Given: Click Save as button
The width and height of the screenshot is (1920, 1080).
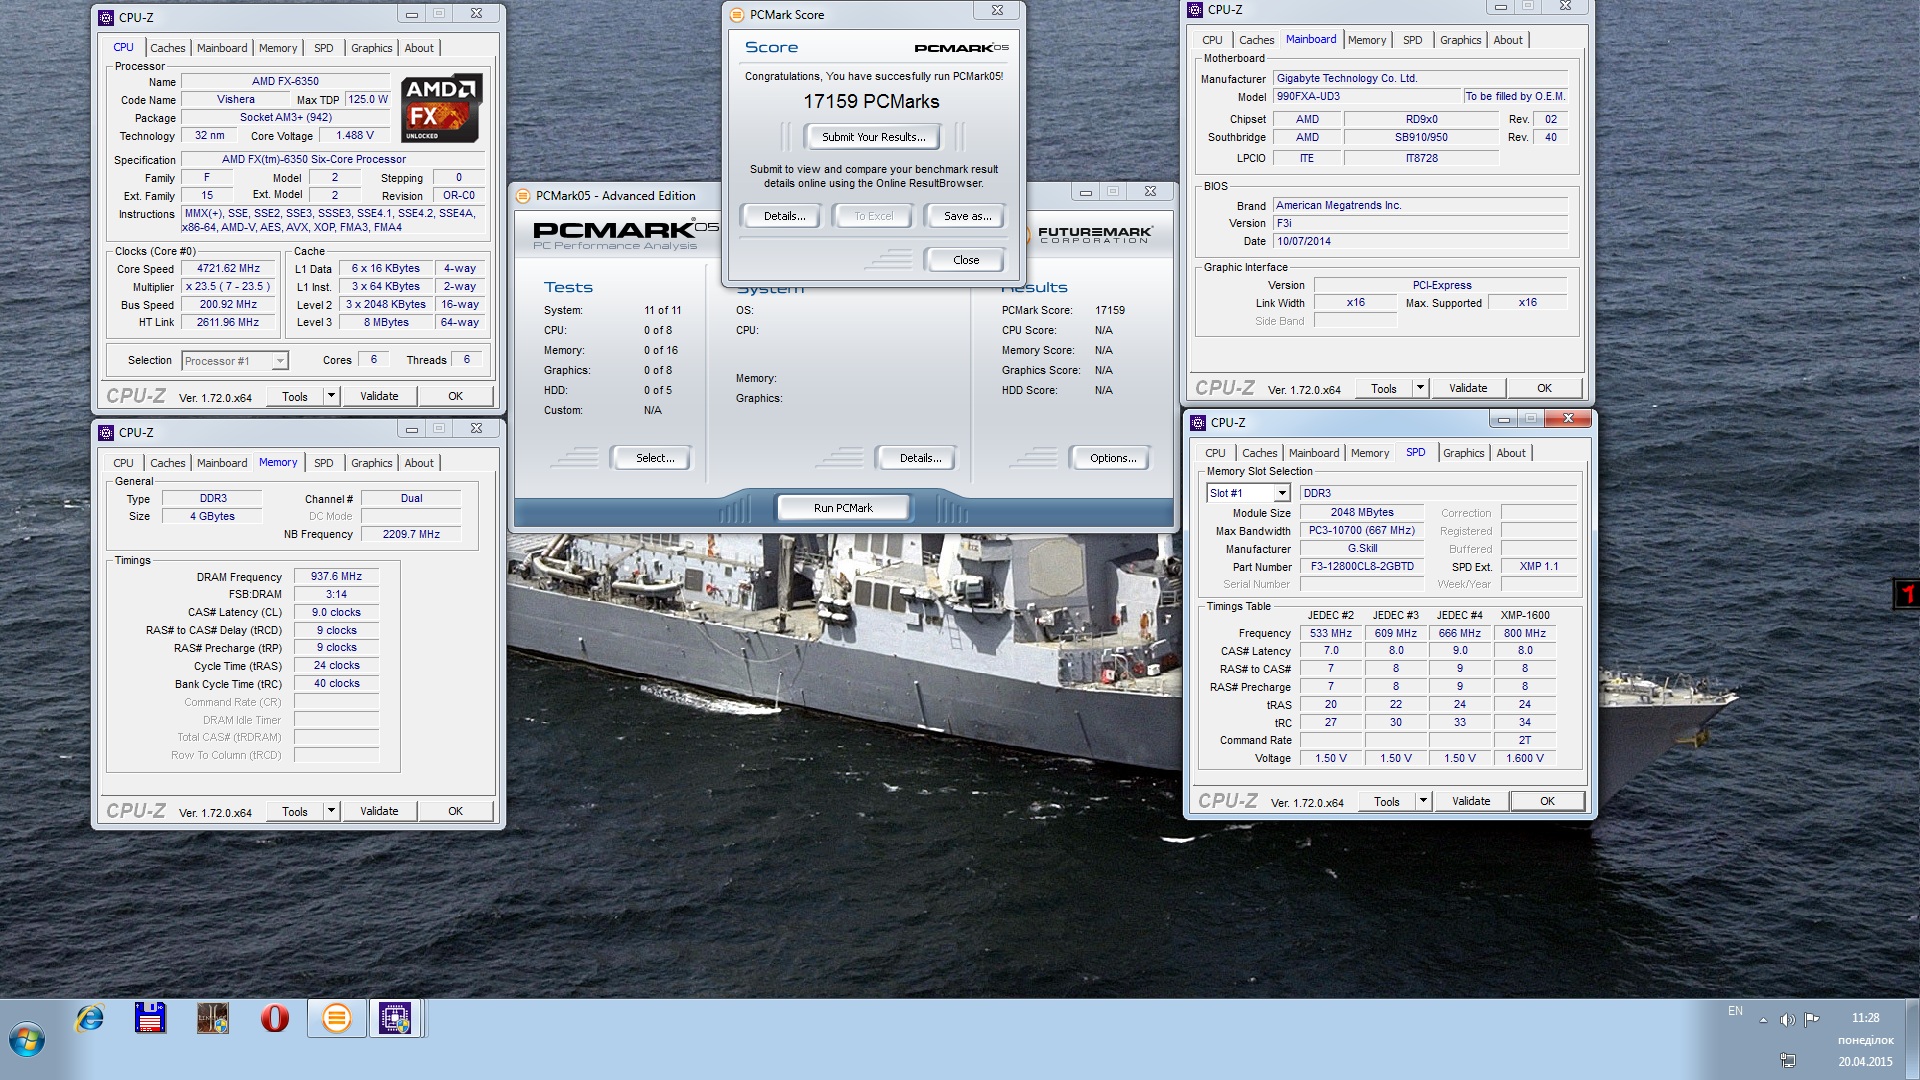Looking at the screenshot, I should pyautogui.click(x=968, y=216).
